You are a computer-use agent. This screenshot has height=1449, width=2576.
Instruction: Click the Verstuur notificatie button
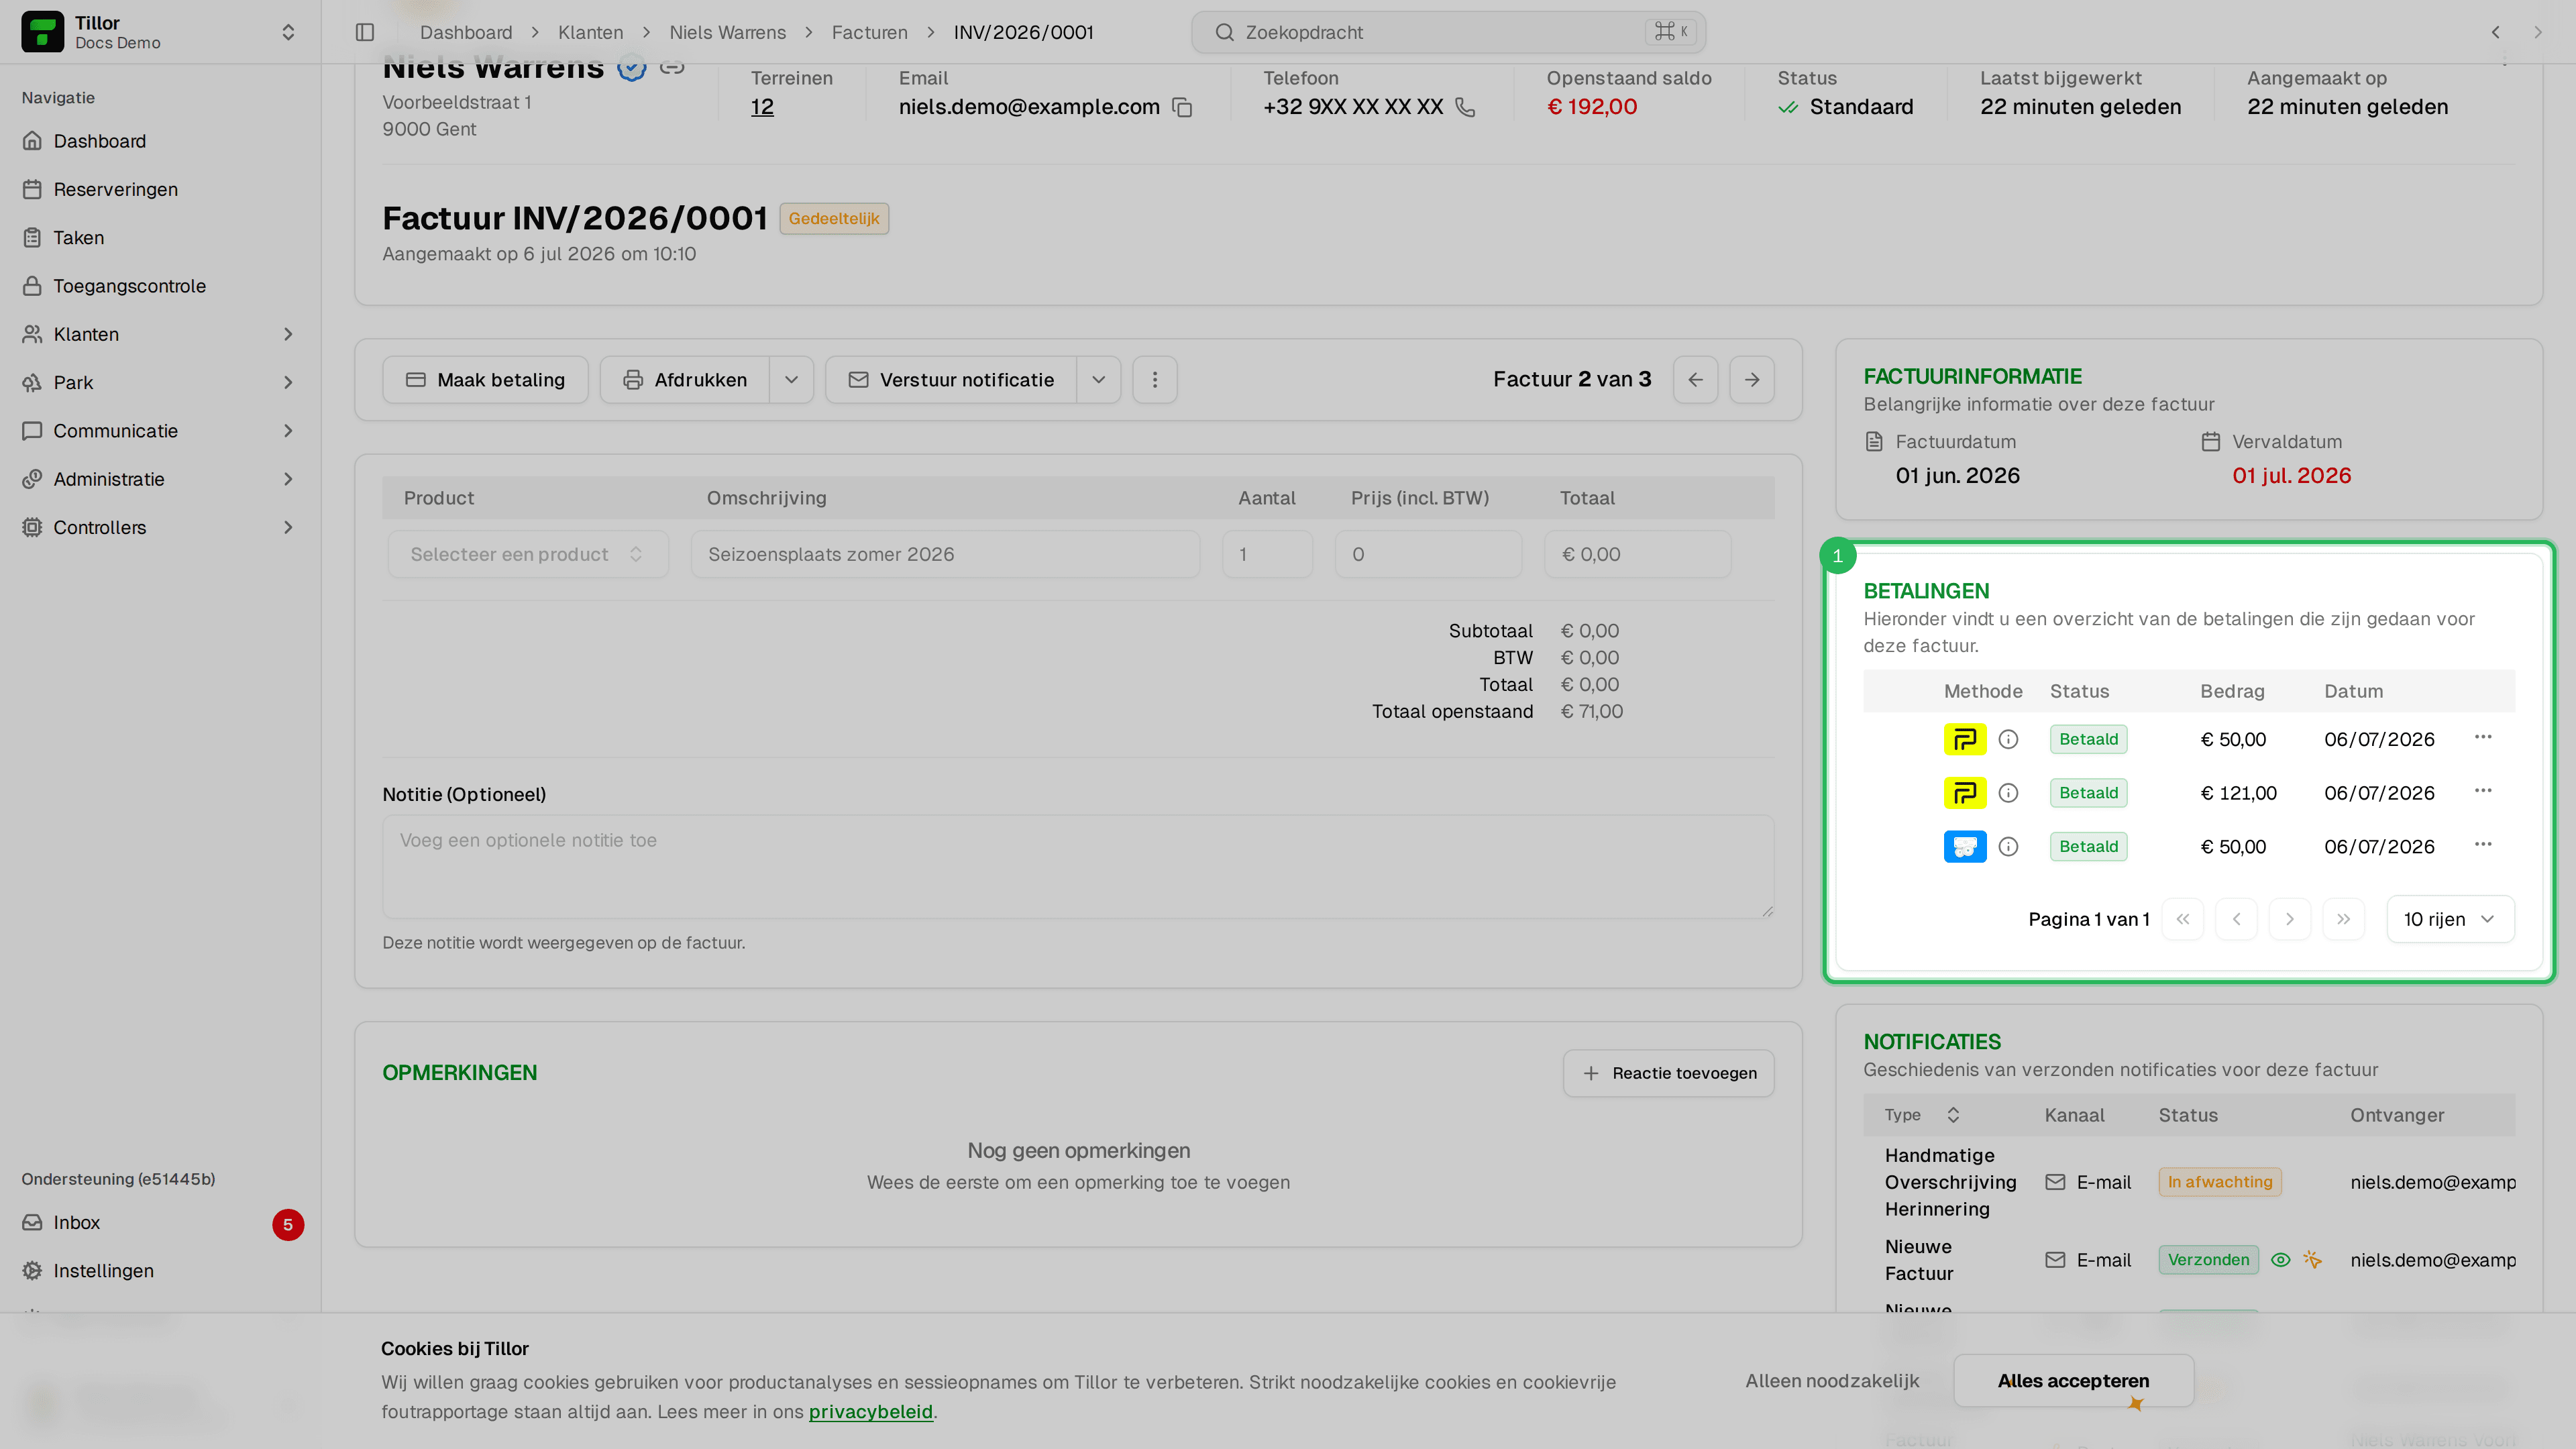pyautogui.click(x=951, y=380)
